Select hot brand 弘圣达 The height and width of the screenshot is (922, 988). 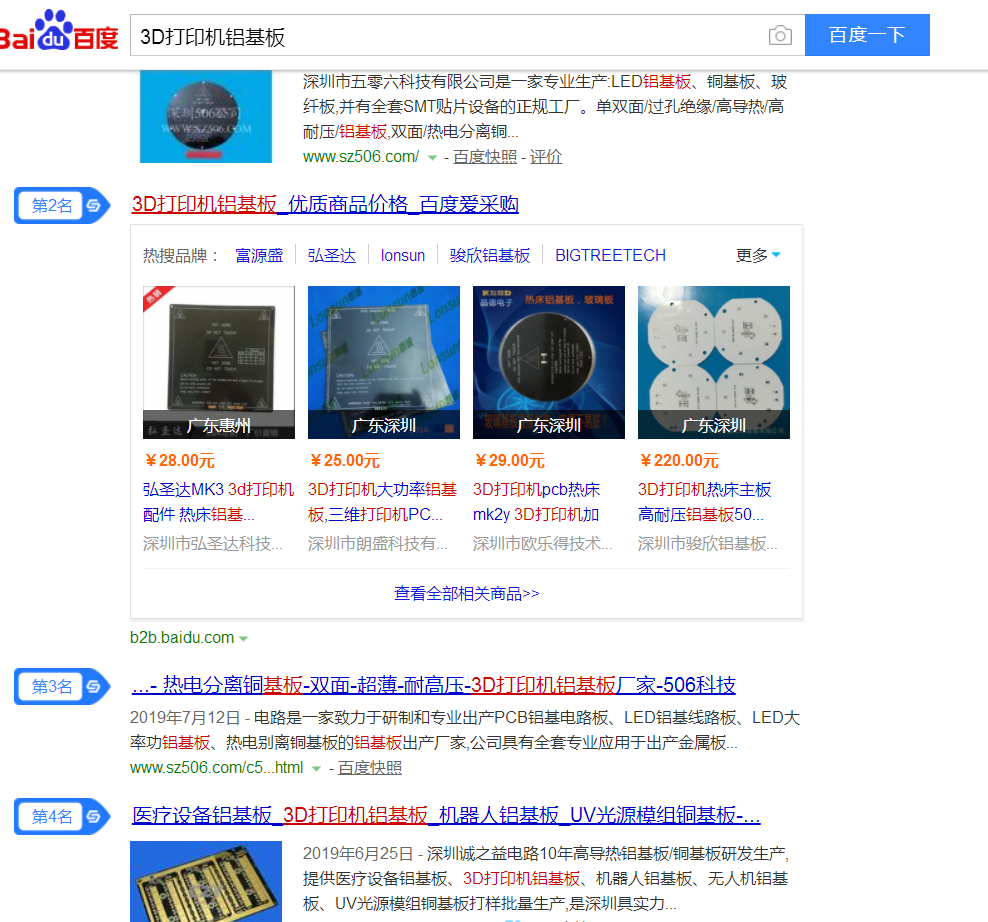(x=331, y=255)
